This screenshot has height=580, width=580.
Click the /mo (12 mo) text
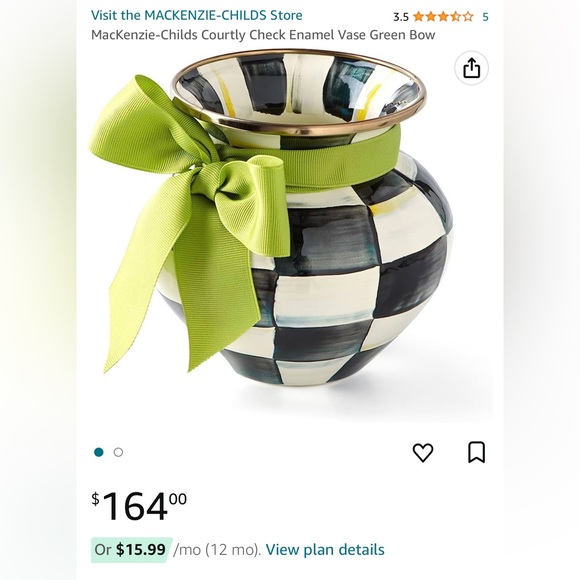(217, 550)
